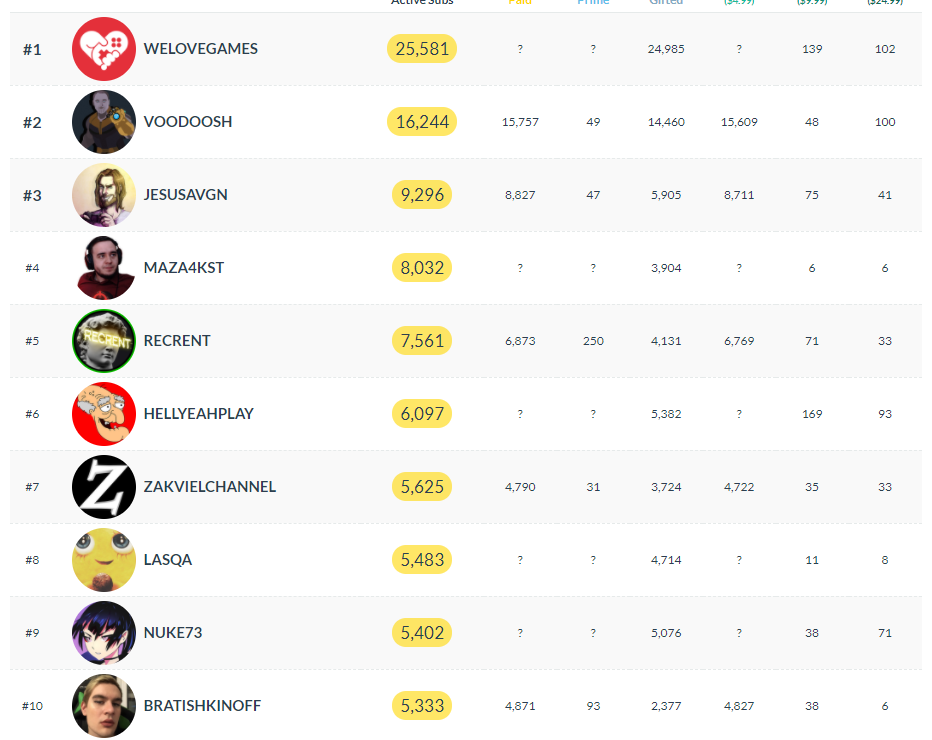The width and height of the screenshot is (932, 740).
Task: Open WELOVEGAMES heart logo avatar
Action: tap(103, 49)
